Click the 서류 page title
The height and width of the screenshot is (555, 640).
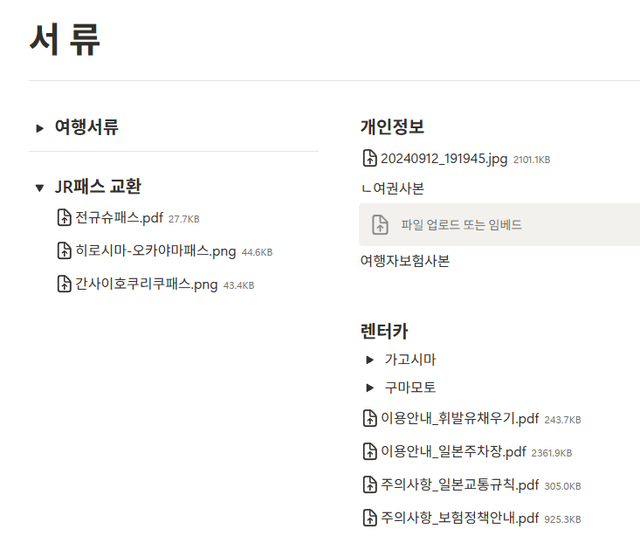tap(65, 40)
